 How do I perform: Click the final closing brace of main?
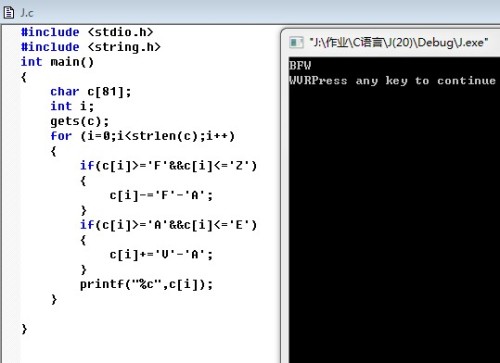pyautogui.click(x=24, y=329)
